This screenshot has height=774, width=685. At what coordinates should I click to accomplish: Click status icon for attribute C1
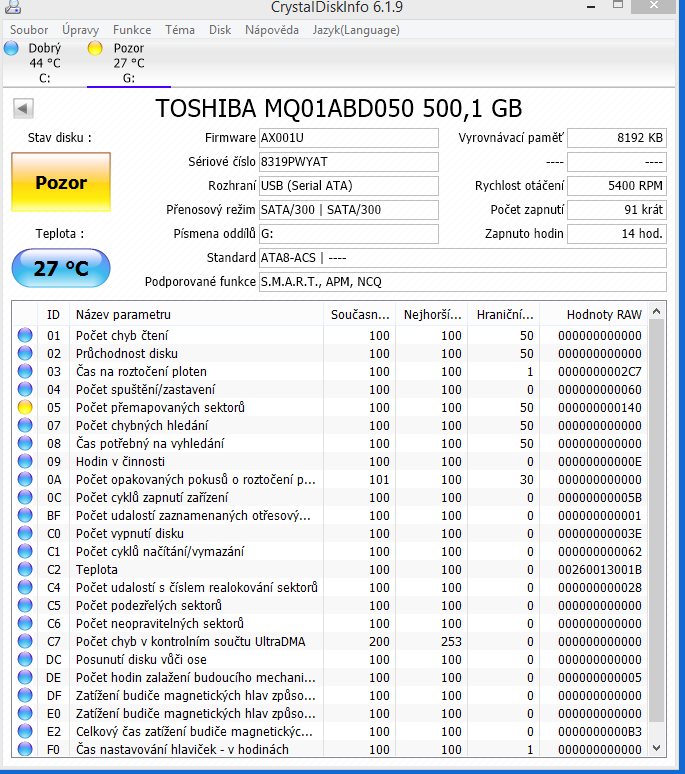[25, 551]
